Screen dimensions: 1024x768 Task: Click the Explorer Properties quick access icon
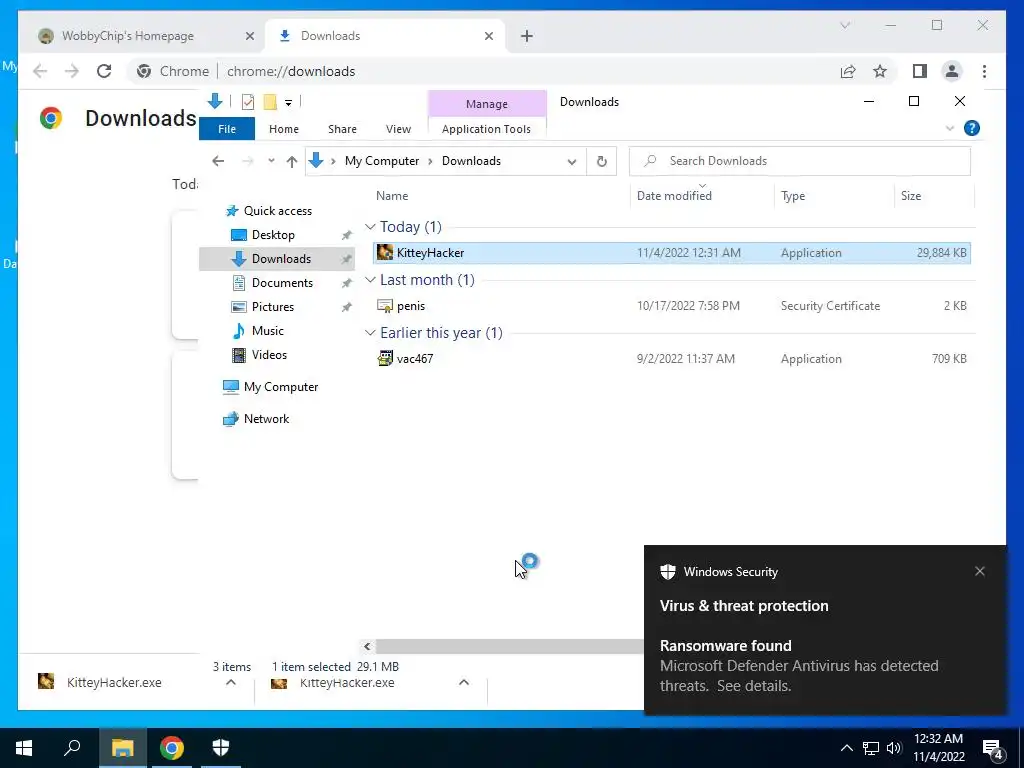point(248,102)
